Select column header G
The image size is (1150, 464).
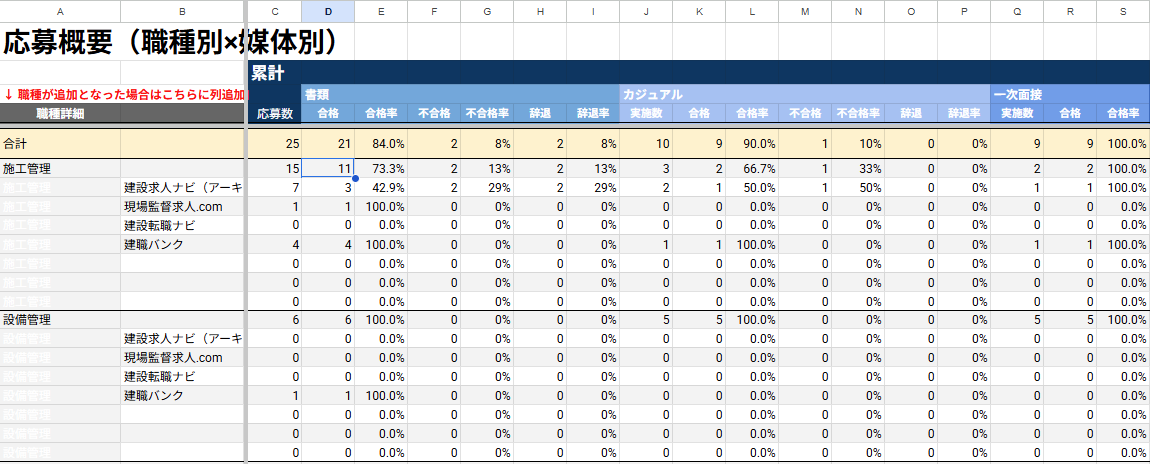coord(487,10)
